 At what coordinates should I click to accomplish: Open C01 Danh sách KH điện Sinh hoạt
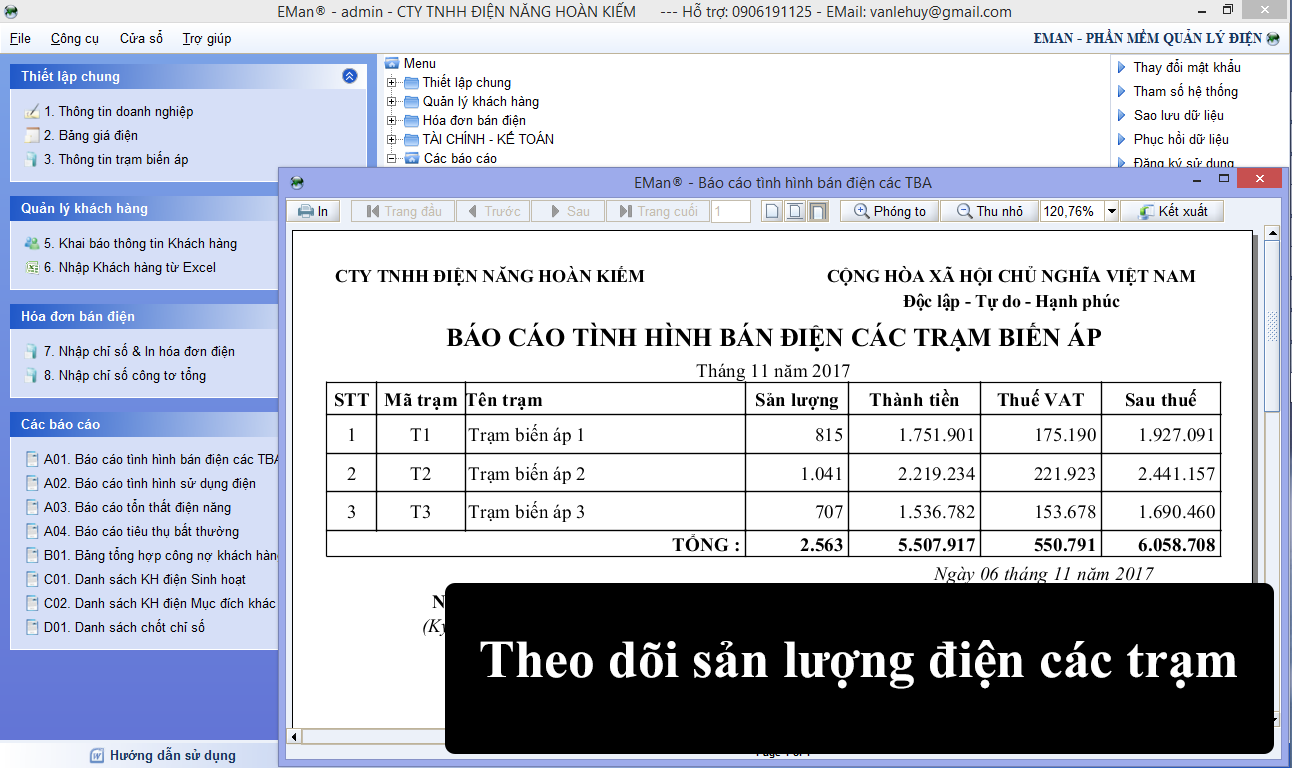click(x=145, y=579)
